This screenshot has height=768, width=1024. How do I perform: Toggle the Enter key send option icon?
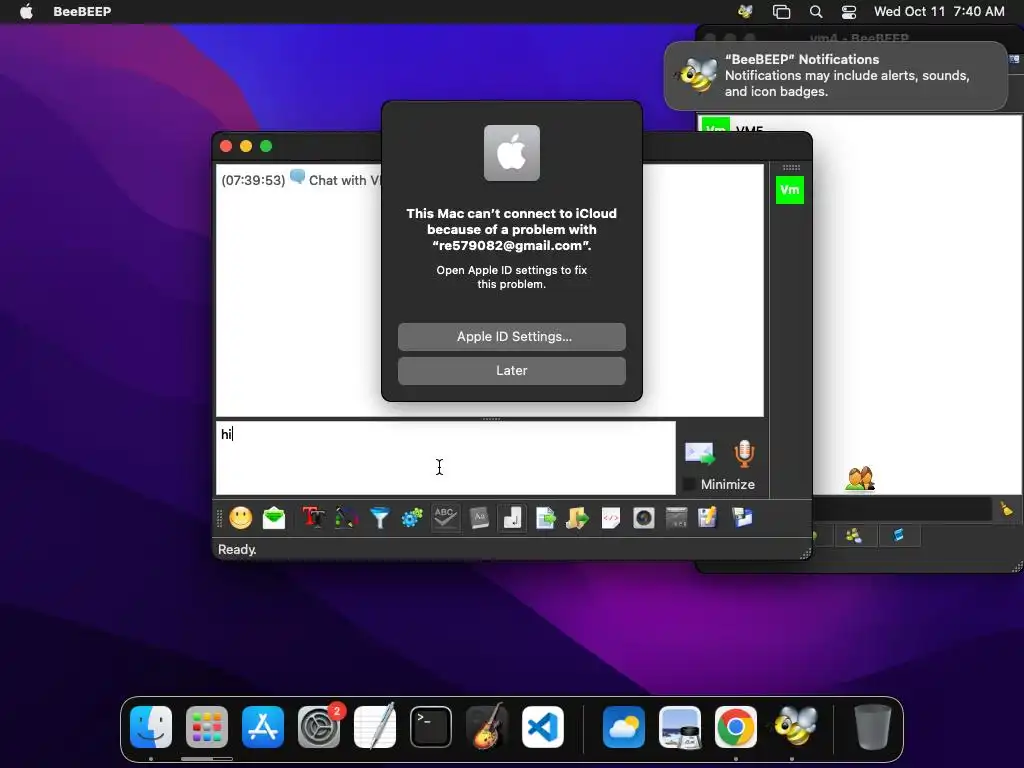click(512, 518)
